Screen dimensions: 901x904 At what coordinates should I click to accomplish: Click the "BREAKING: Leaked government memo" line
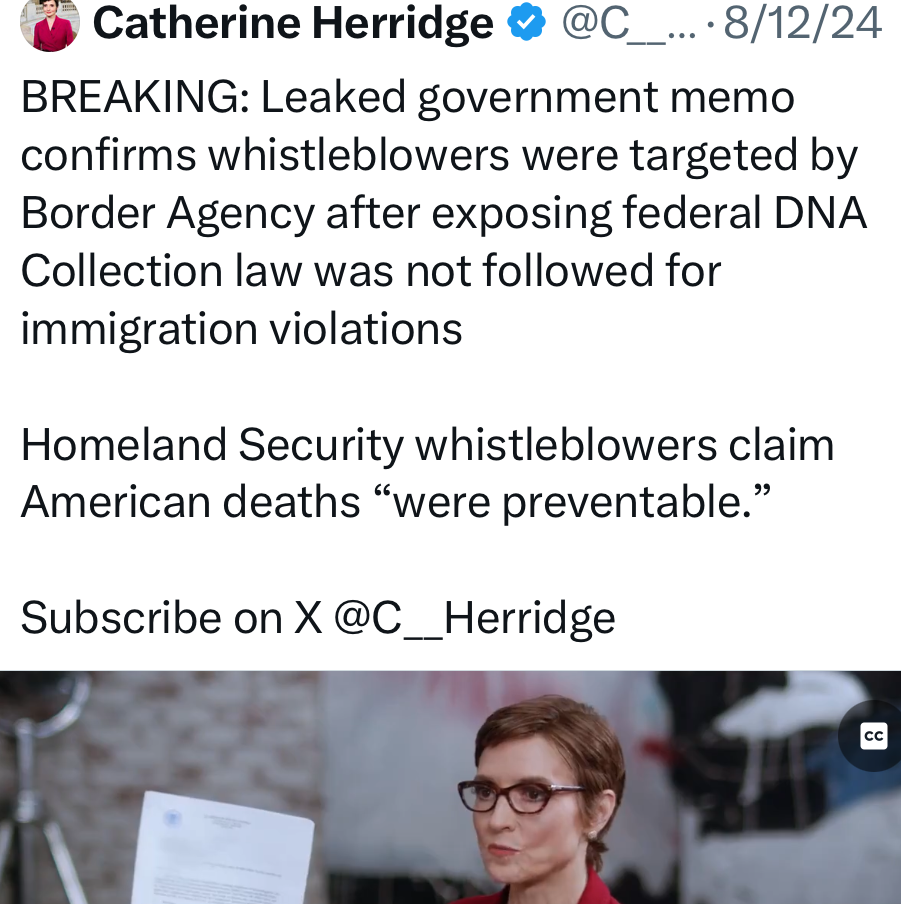(408, 97)
